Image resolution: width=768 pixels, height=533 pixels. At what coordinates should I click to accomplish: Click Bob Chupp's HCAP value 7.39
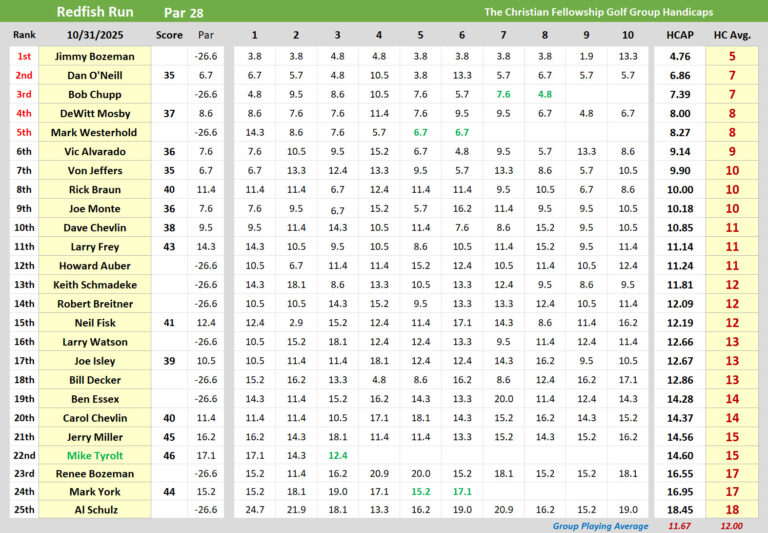pyautogui.click(x=679, y=94)
